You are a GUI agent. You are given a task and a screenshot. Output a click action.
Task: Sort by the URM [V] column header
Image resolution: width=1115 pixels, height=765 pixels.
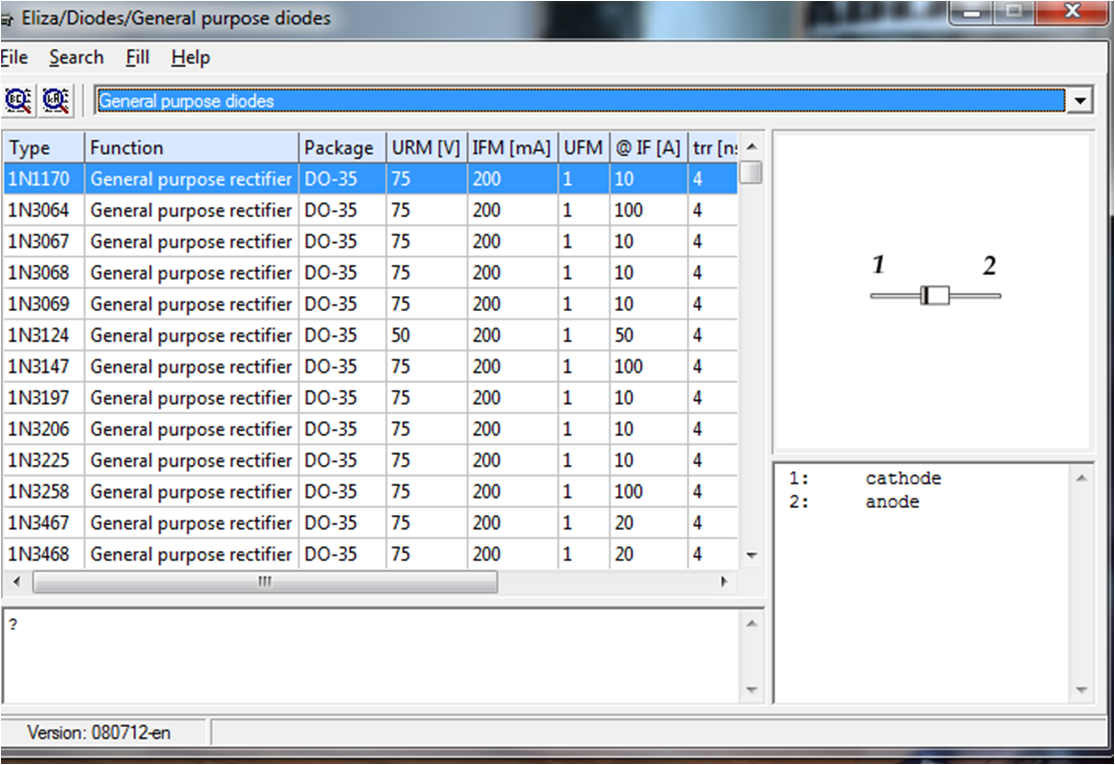click(427, 148)
